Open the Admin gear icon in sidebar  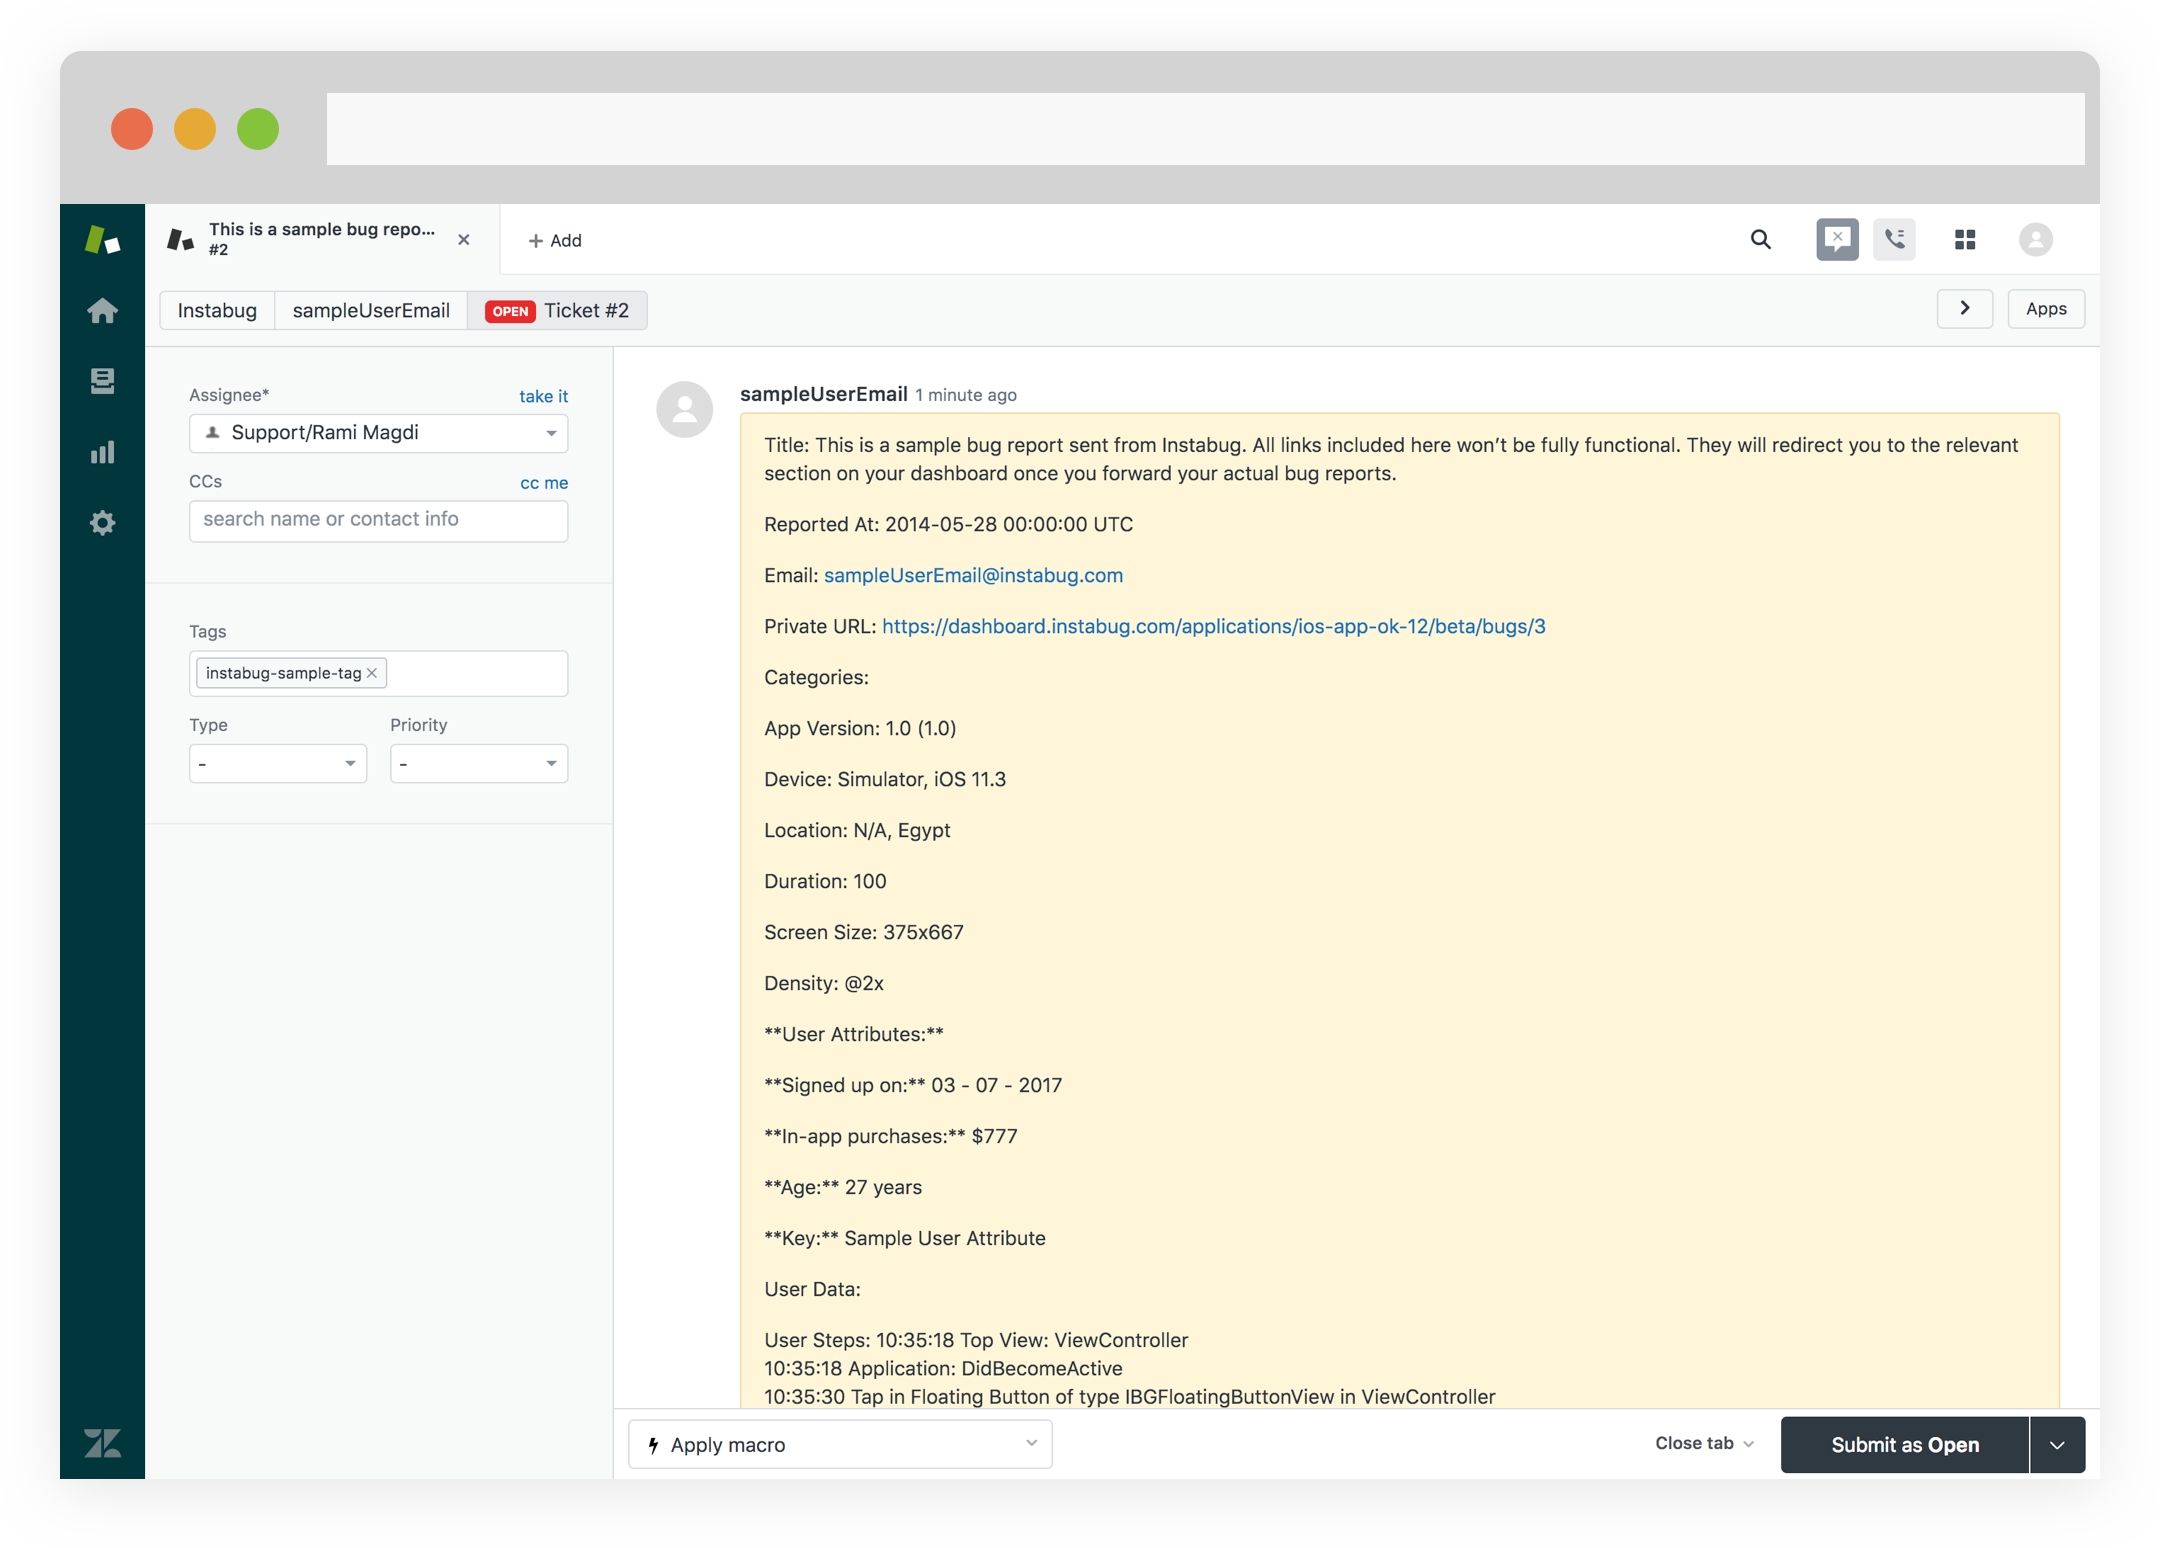102,523
